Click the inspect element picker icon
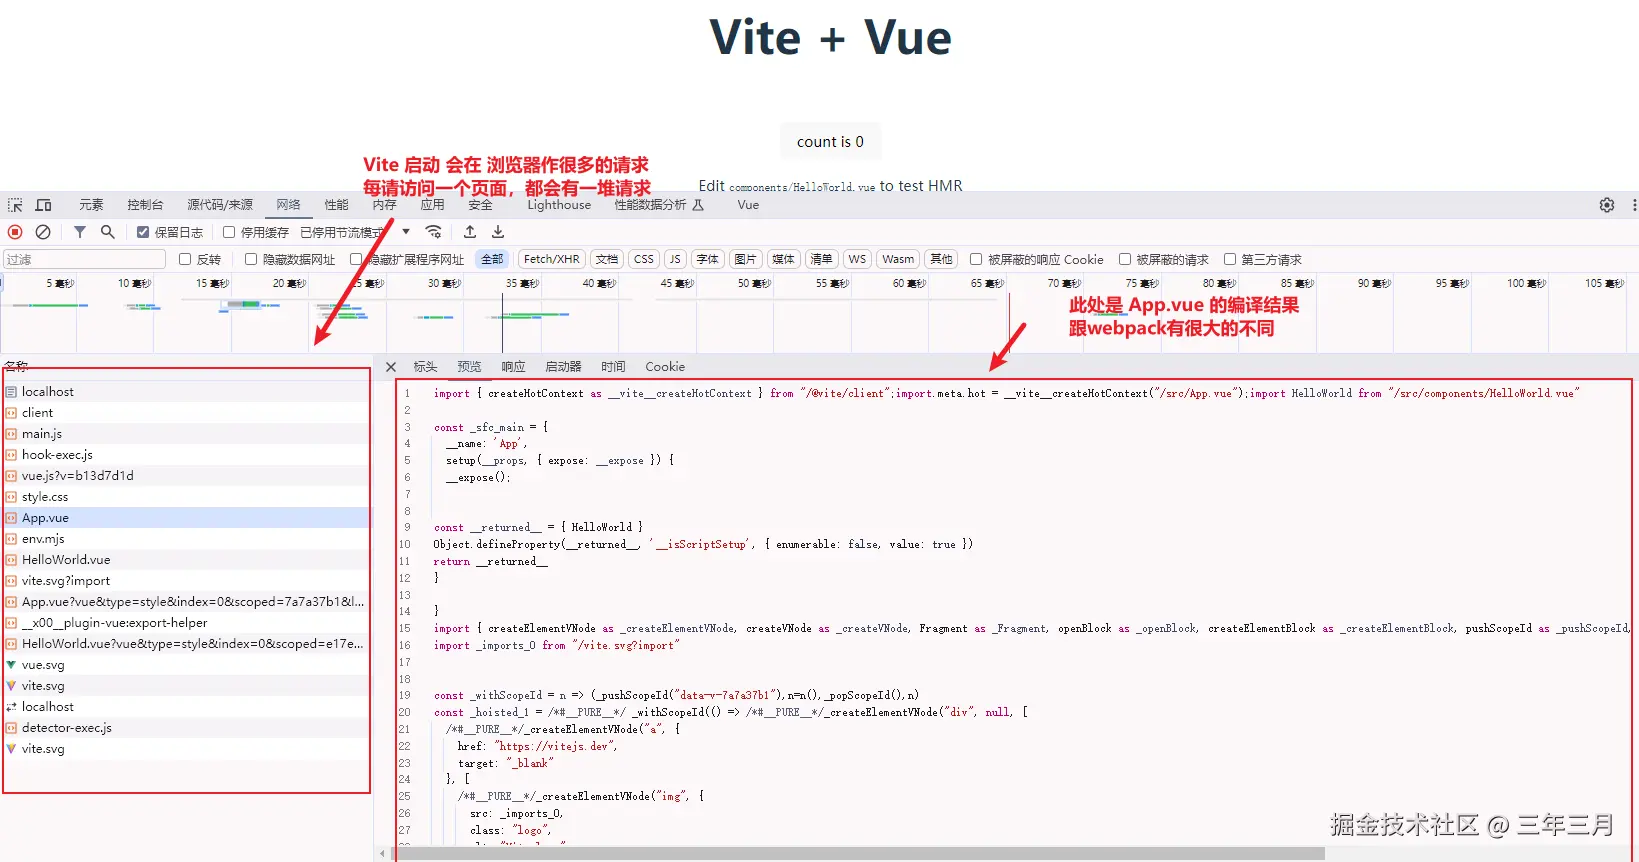 point(15,205)
